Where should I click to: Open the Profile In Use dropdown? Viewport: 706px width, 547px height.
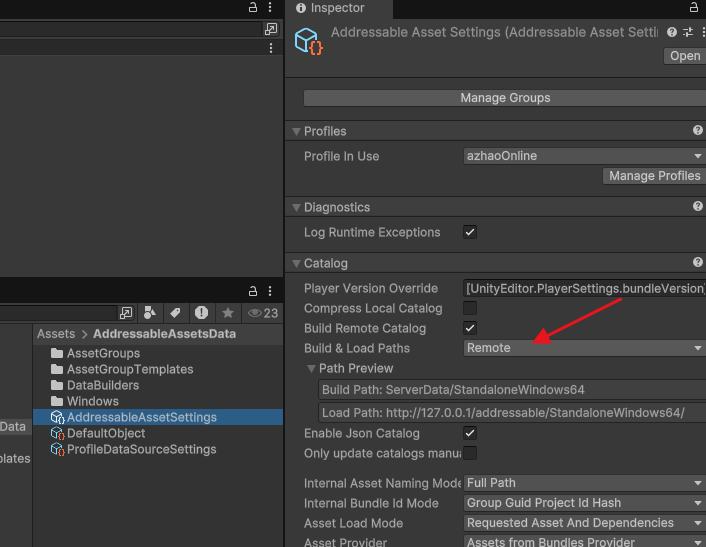tap(584, 156)
